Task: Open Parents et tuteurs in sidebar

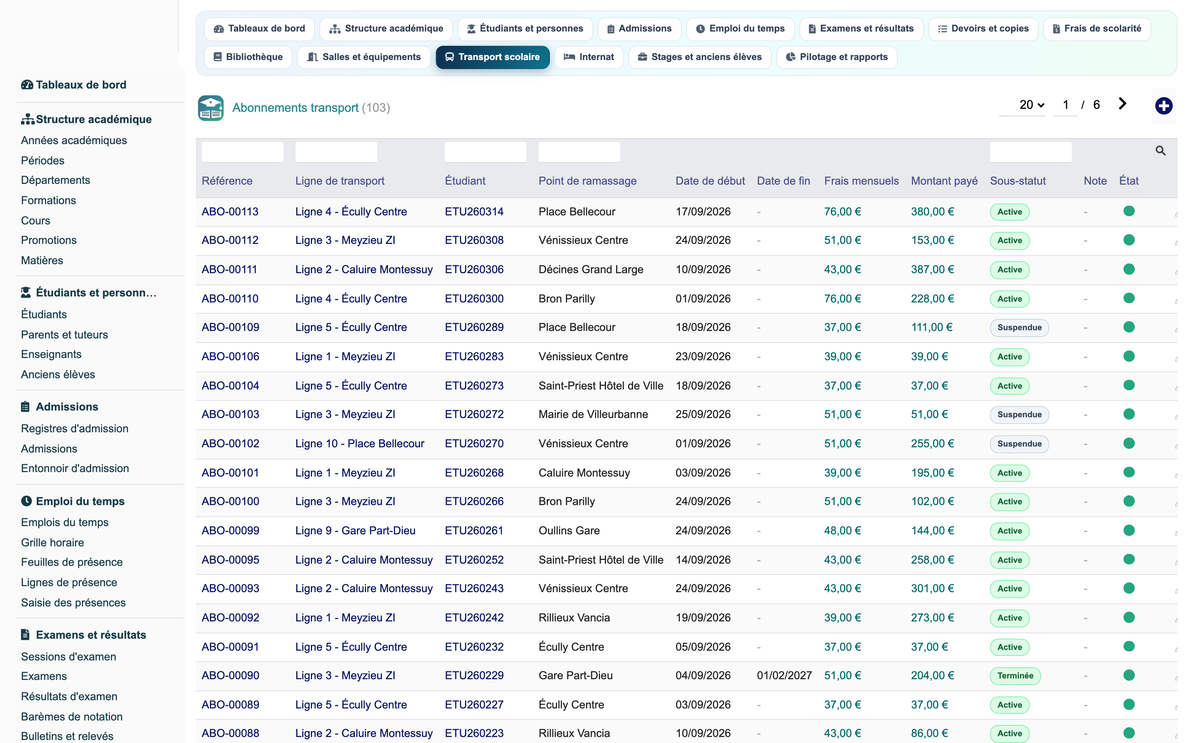Action: (64, 335)
